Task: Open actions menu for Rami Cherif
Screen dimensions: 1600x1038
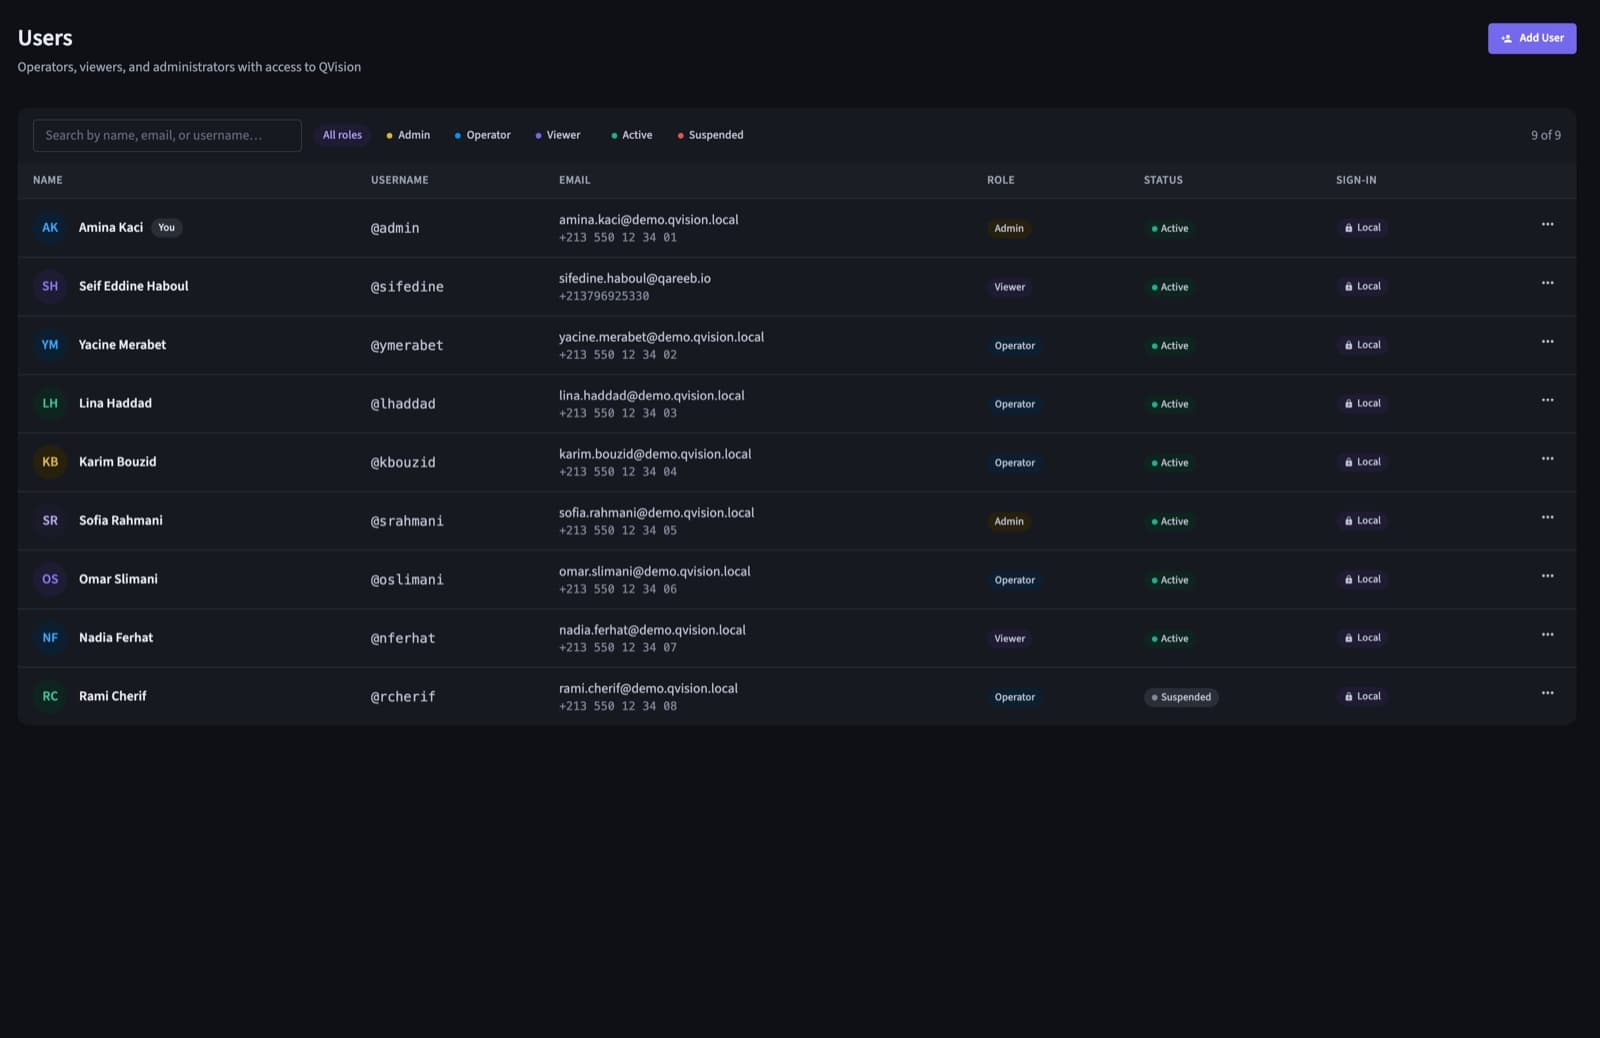Action: [x=1547, y=693]
